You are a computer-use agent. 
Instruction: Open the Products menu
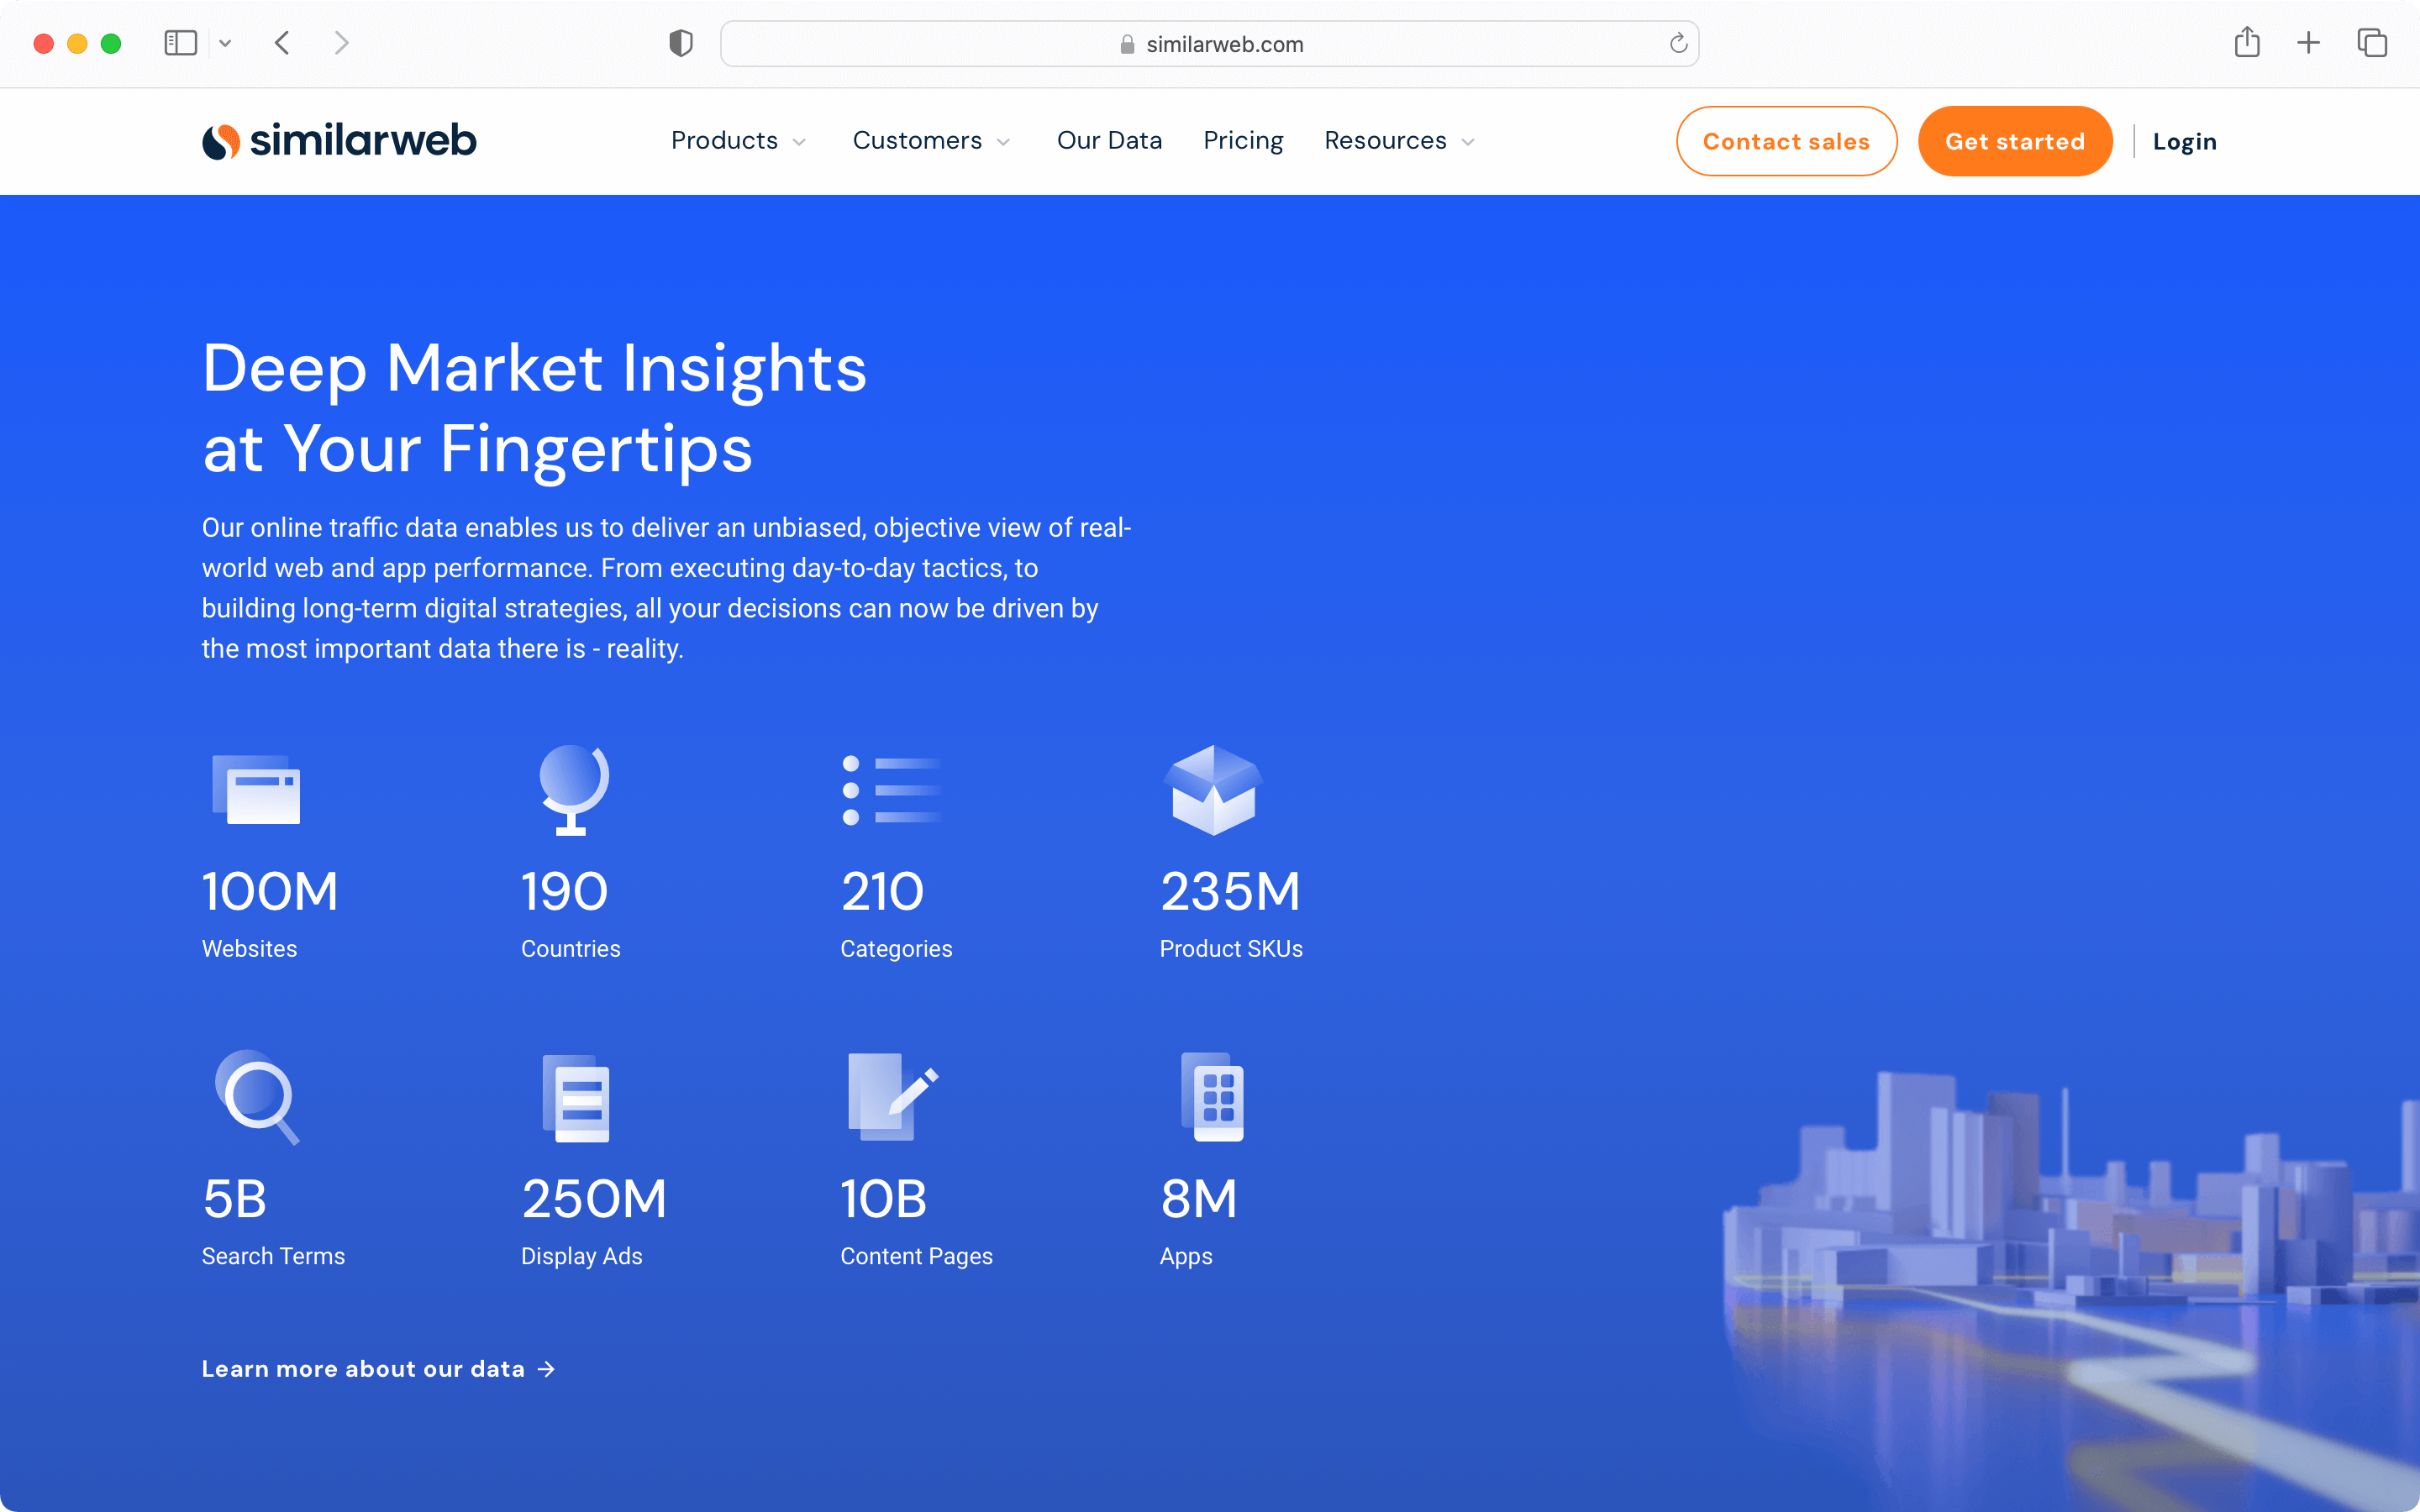[x=724, y=141]
